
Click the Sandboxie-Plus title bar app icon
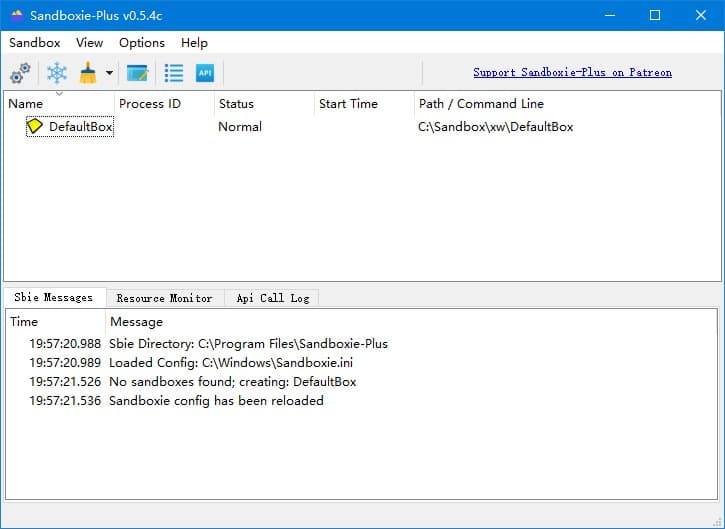16,15
